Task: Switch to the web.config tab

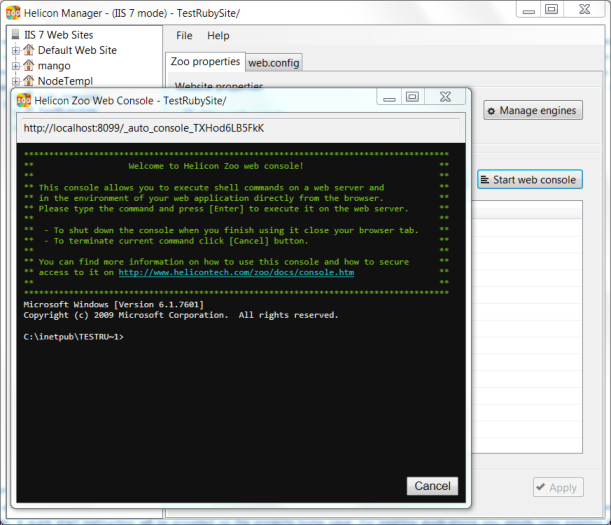Action: coord(274,63)
